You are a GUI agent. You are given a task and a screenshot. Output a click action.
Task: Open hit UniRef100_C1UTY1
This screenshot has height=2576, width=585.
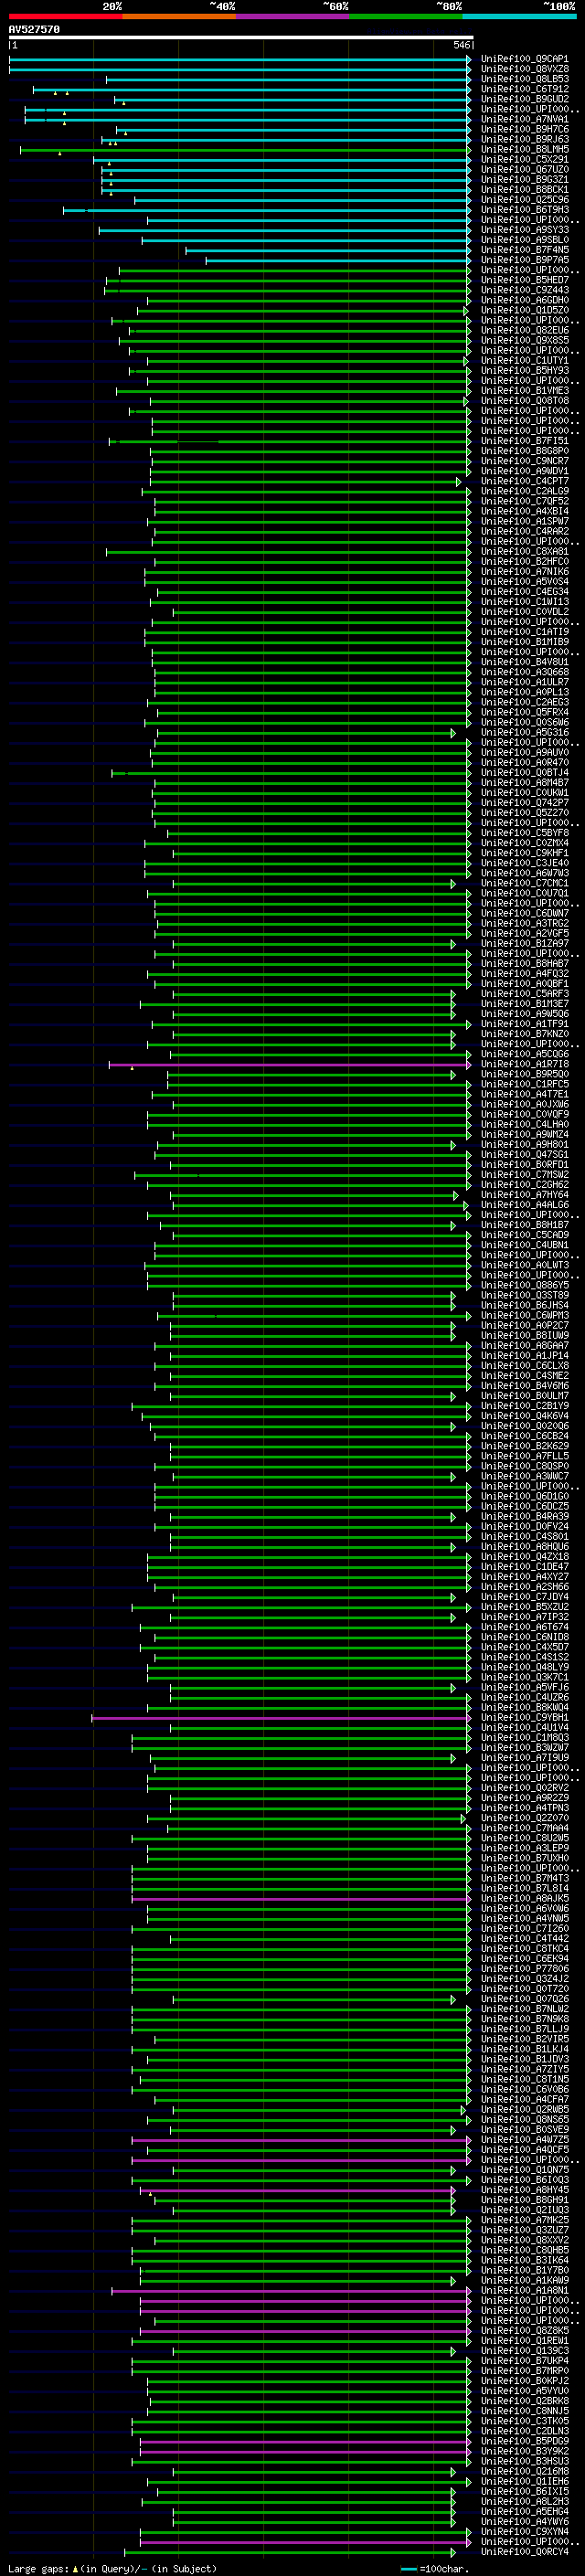click(x=524, y=360)
